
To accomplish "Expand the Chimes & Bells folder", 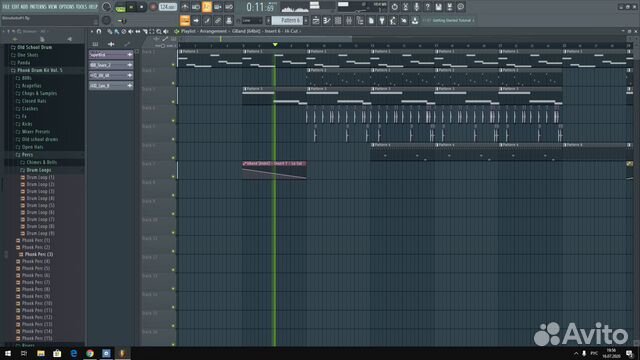I will [41, 162].
